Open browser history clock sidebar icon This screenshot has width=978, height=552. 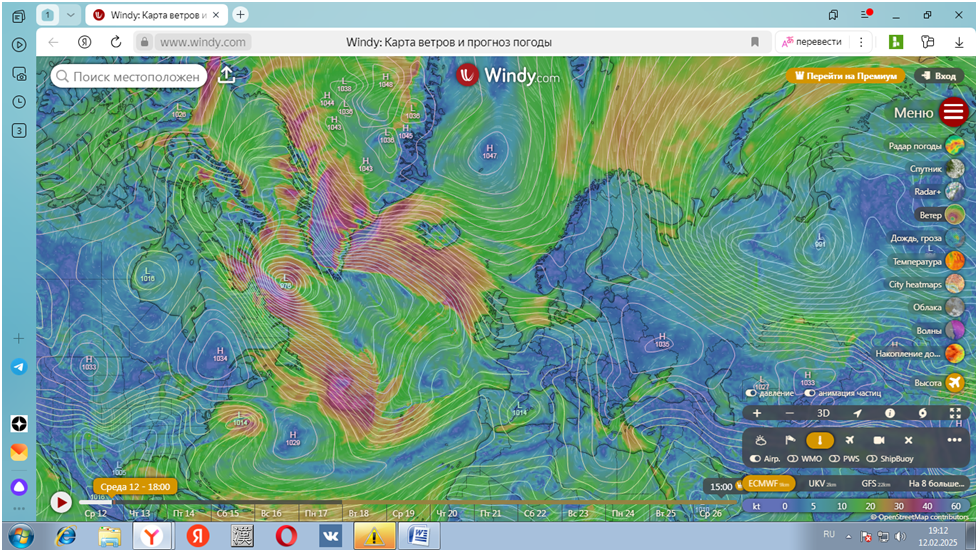coord(19,102)
